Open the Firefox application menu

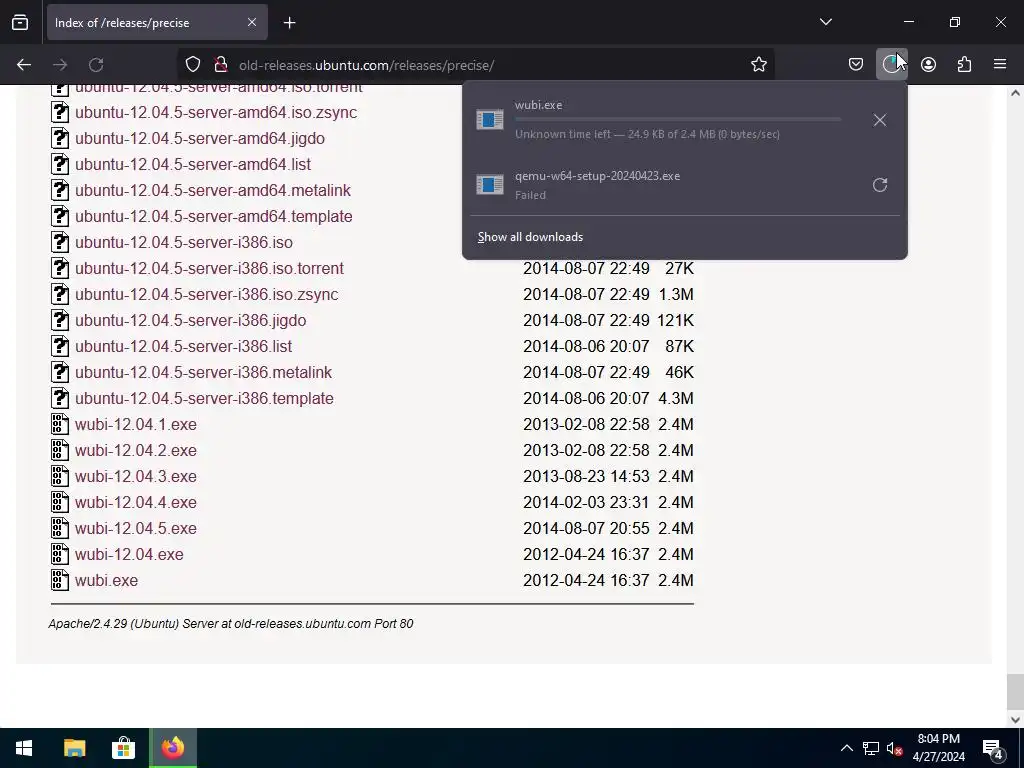pyautogui.click(x=1000, y=65)
